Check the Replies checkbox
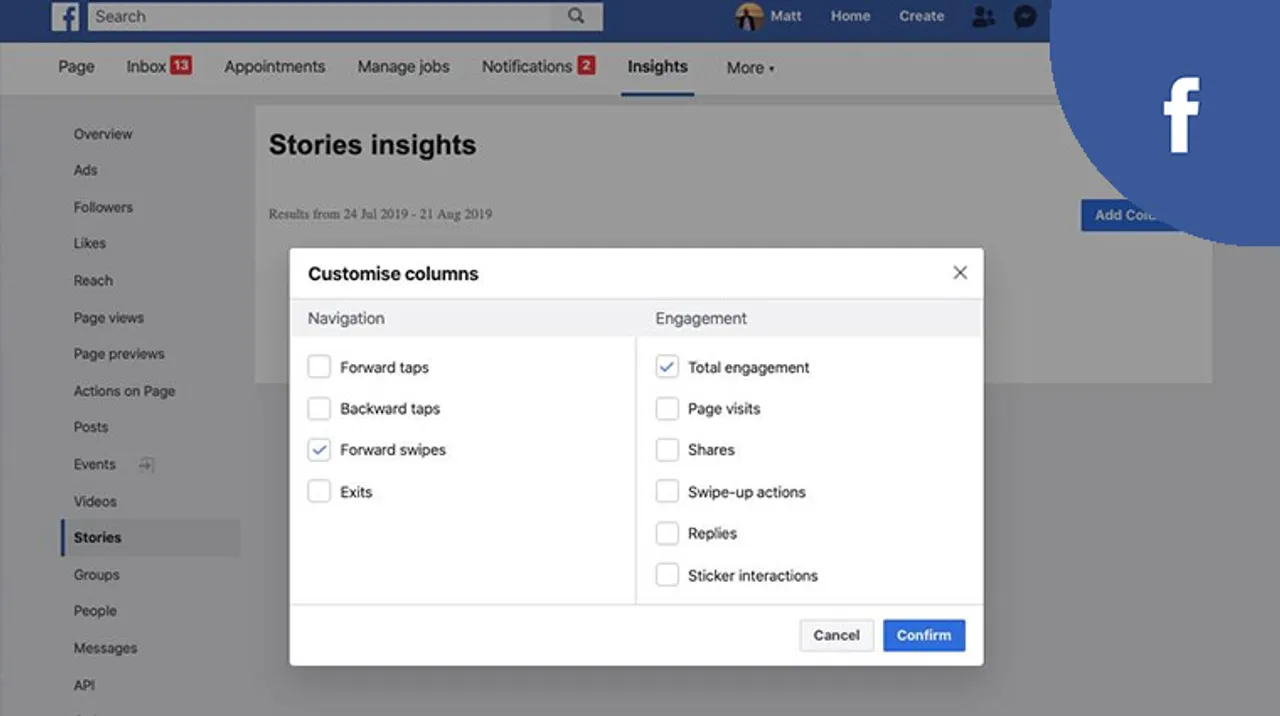The height and width of the screenshot is (716, 1280). pos(667,533)
